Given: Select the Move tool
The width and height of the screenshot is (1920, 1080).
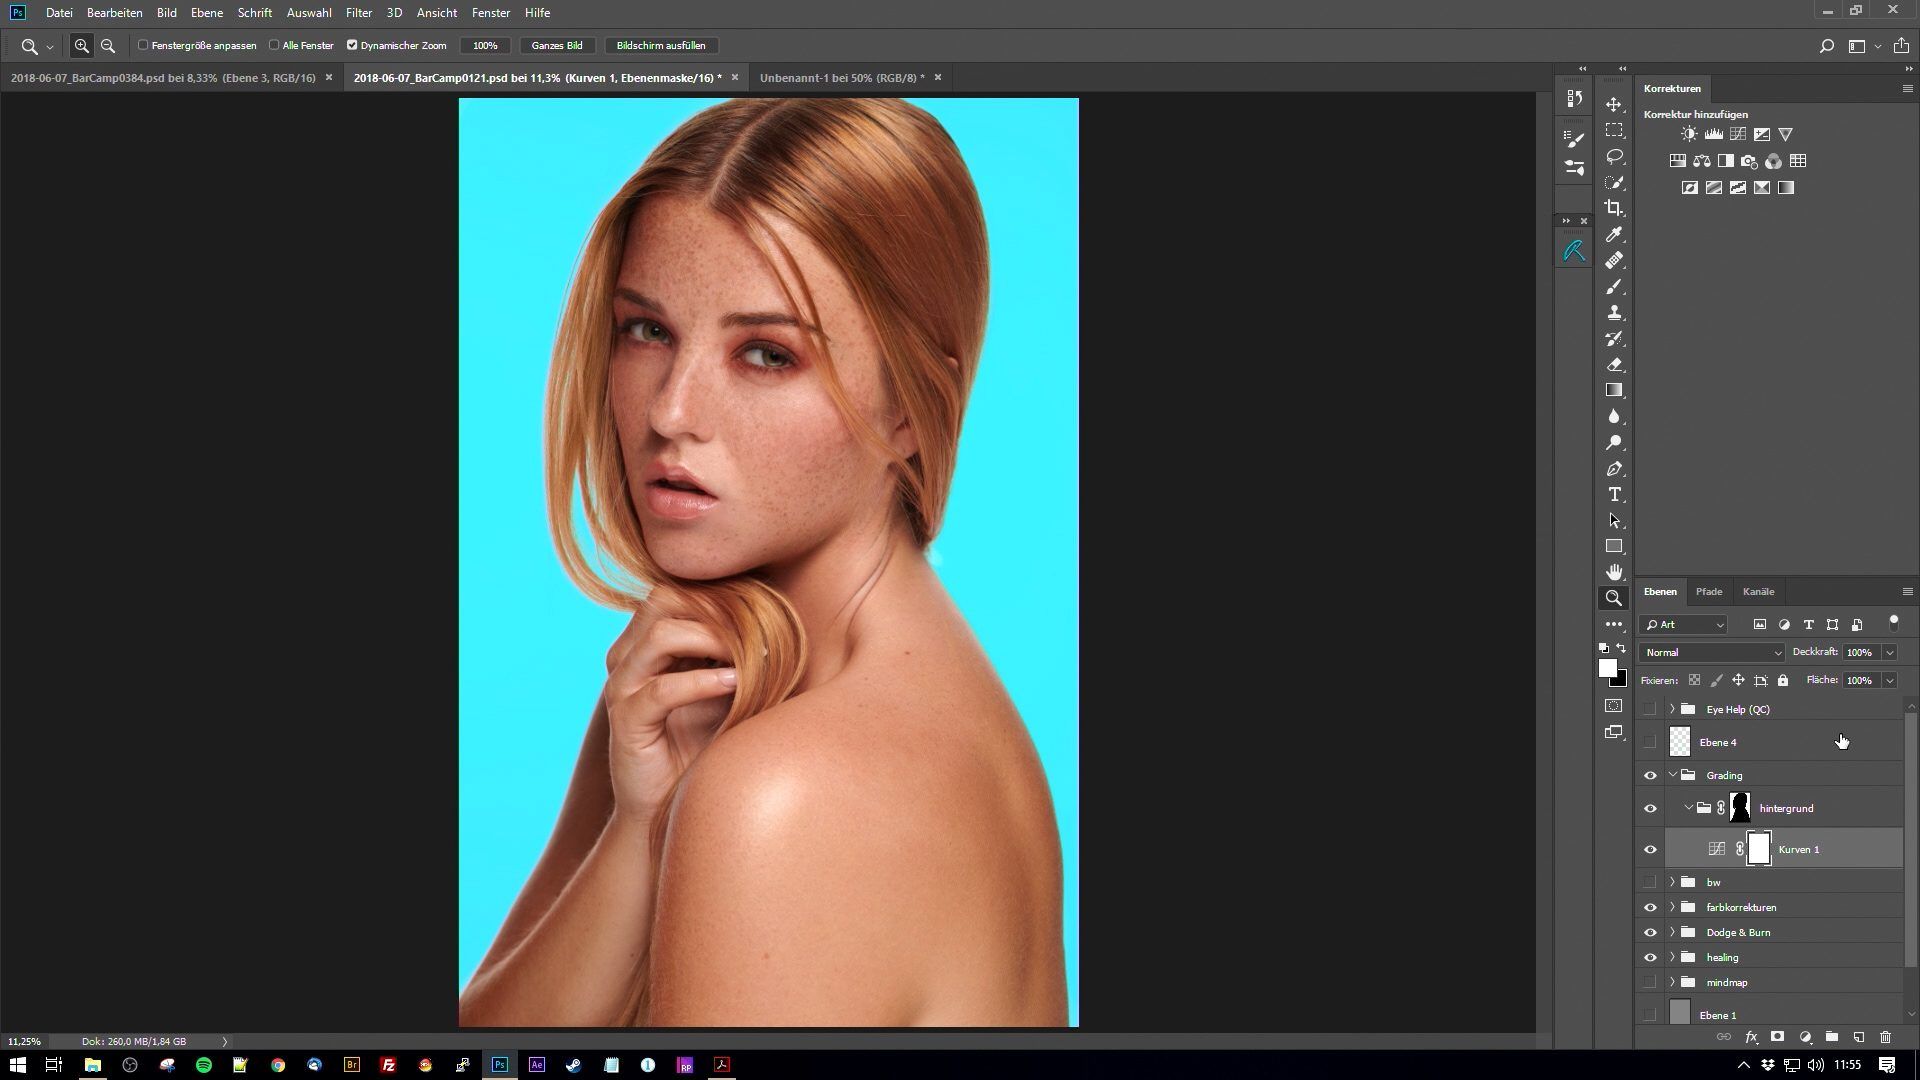Looking at the screenshot, I should click(1615, 102).
